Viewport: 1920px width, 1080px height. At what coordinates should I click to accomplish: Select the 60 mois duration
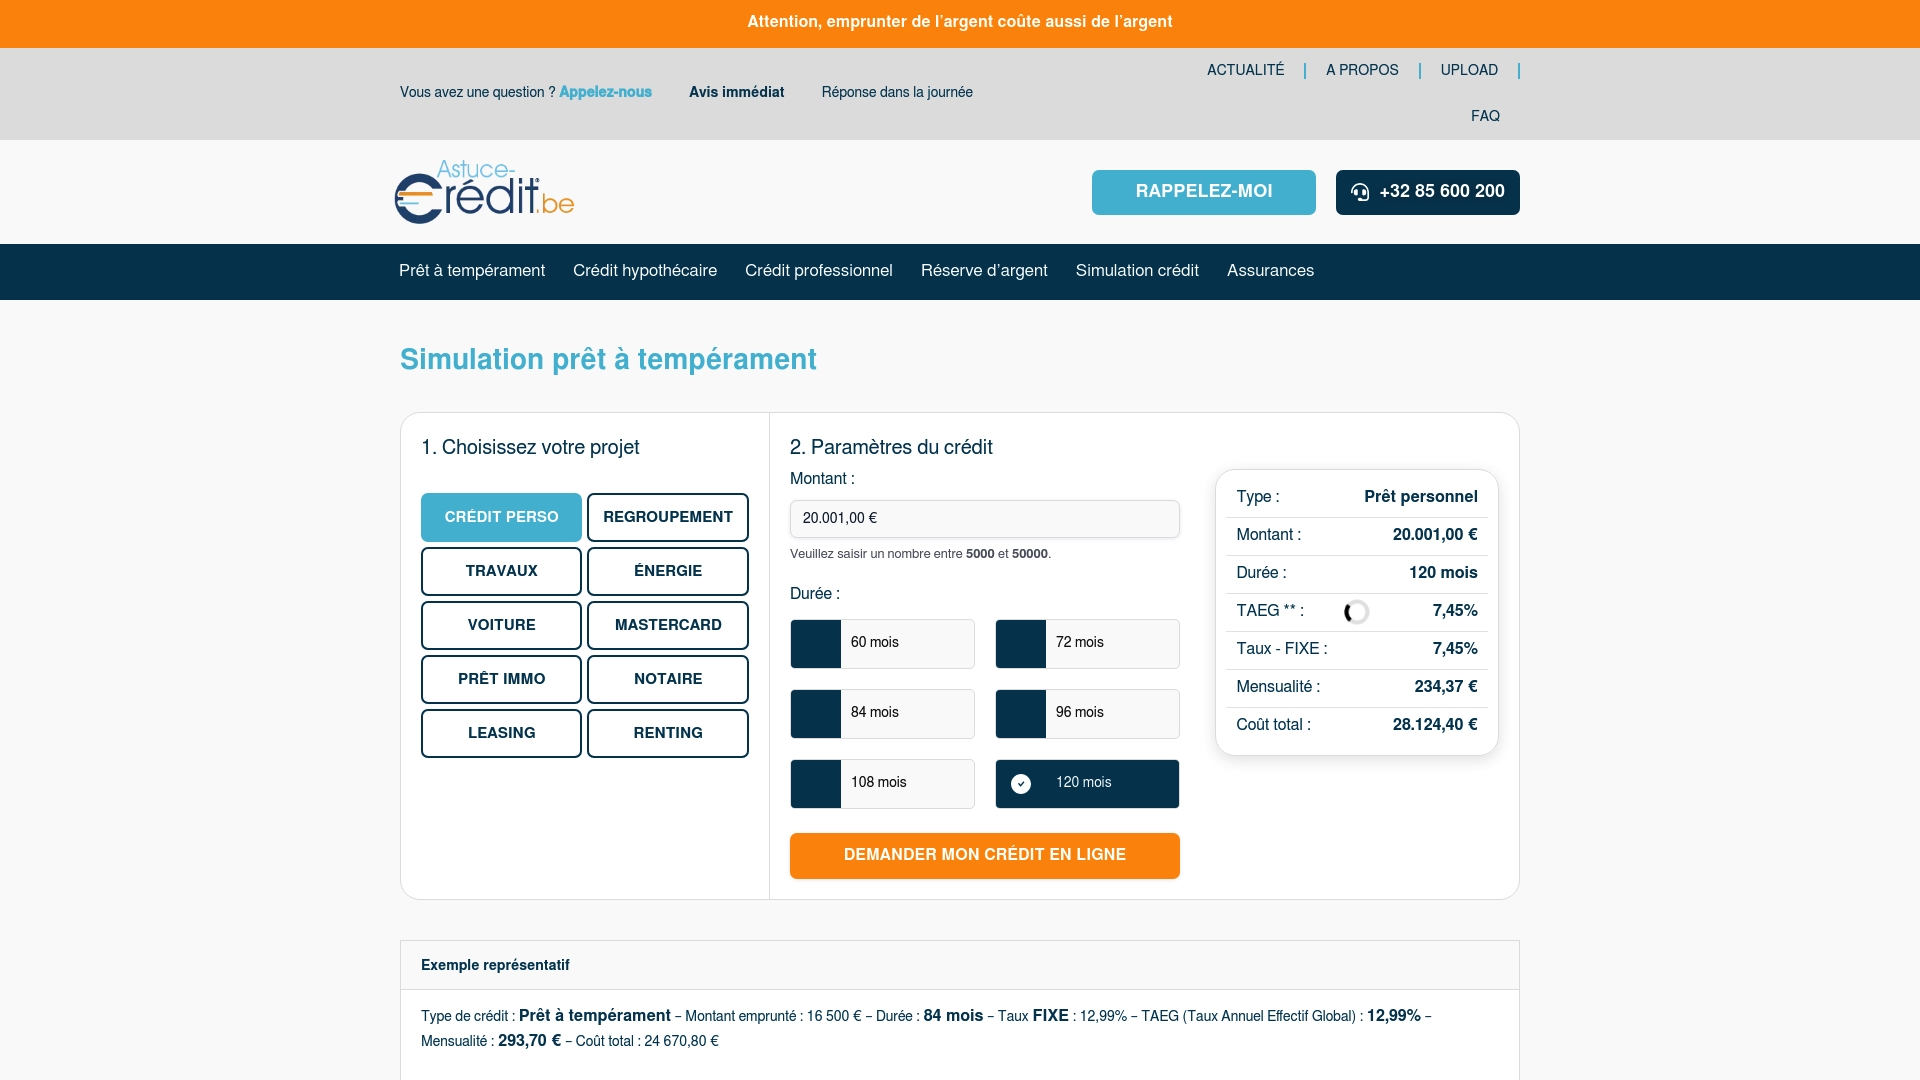tap(882, 644)
